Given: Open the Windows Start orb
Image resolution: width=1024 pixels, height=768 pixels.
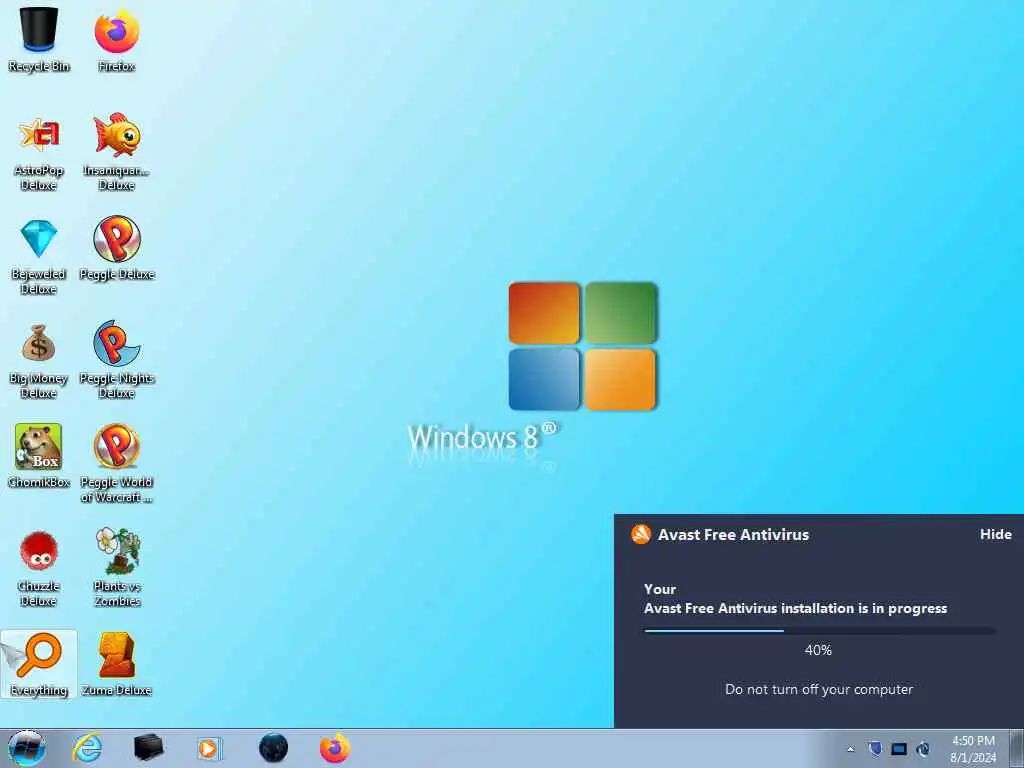Looking at the screenshot, I should coord(27,748).
